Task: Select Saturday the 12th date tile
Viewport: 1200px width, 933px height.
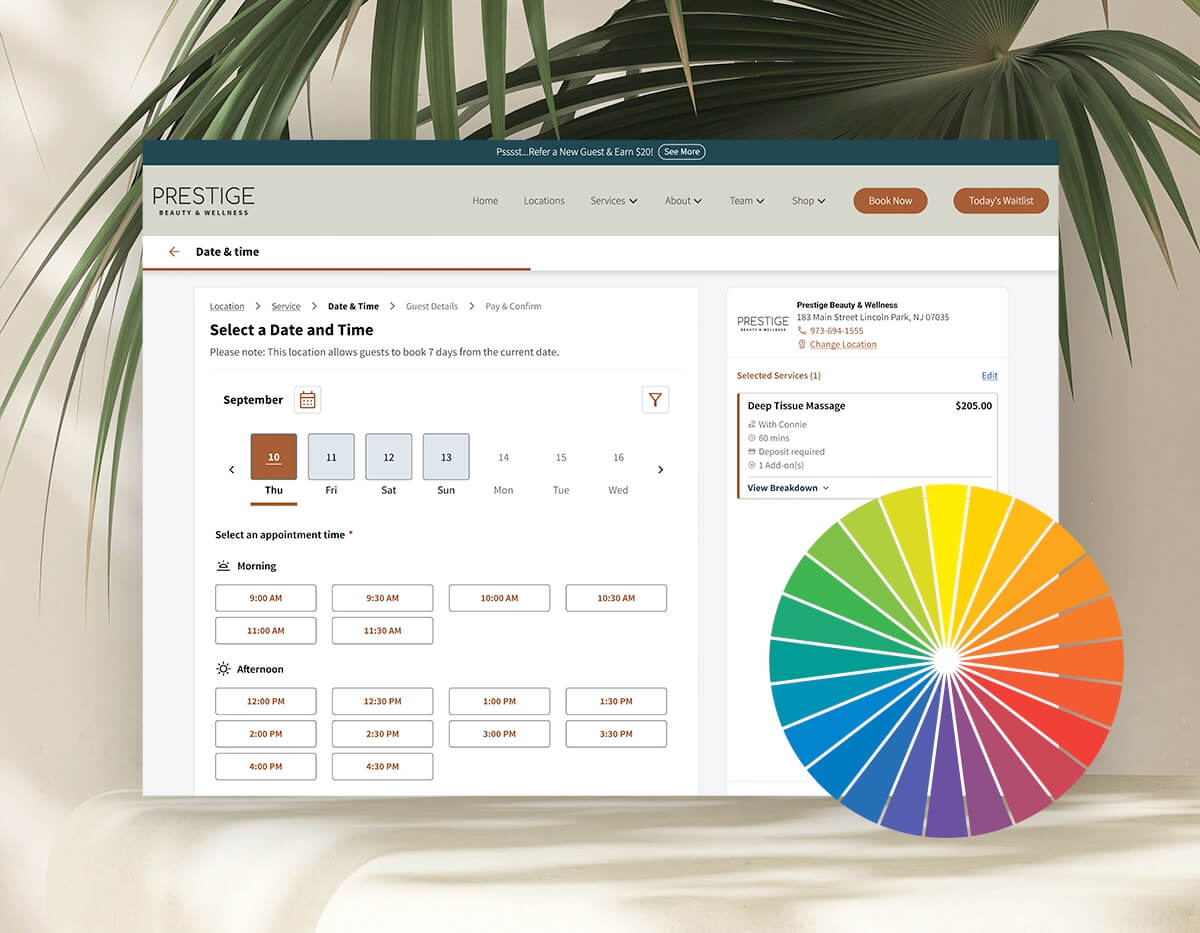Action: 389,457
